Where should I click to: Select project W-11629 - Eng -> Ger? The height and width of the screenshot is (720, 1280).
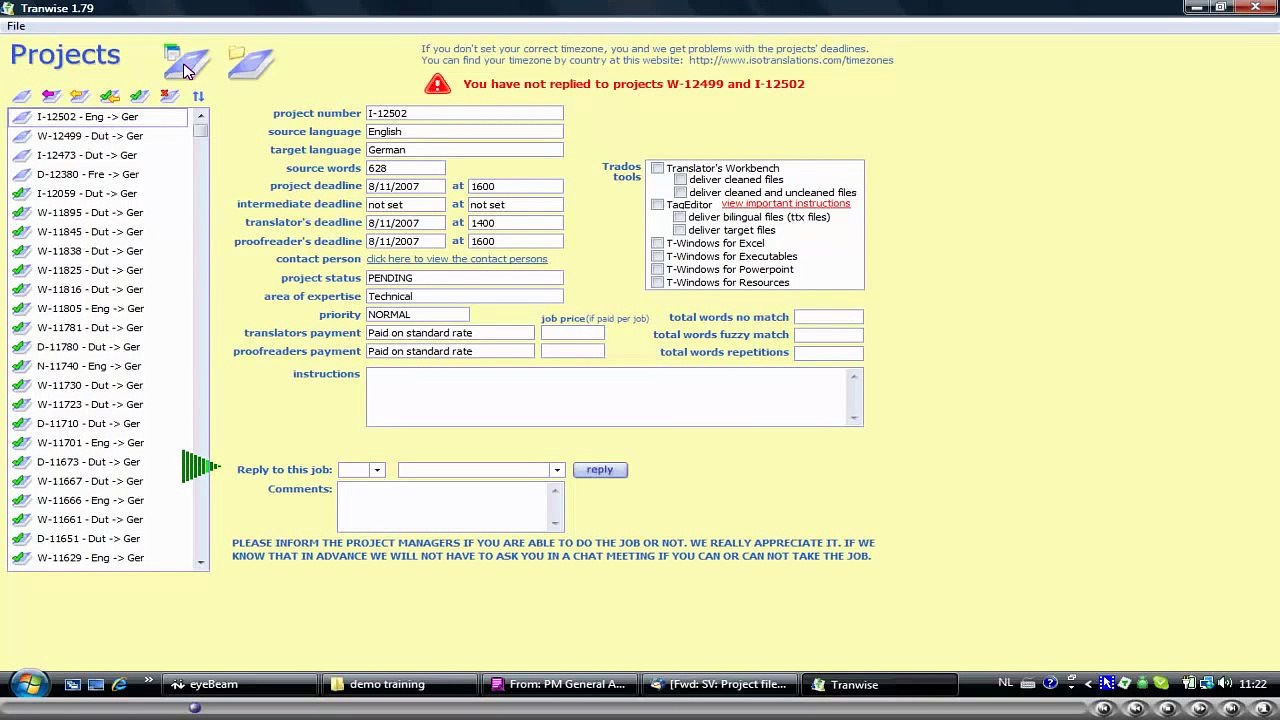point(98,558)
